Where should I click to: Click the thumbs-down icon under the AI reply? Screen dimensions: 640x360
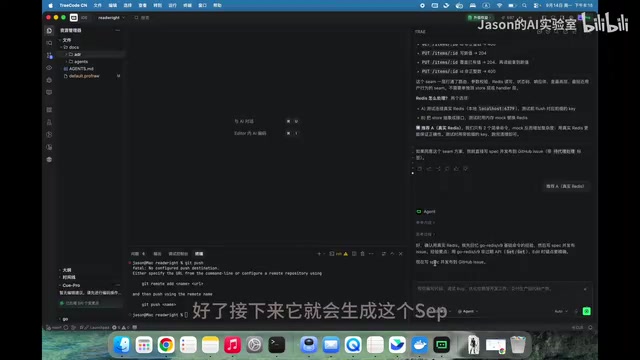[x=466, y=169]
